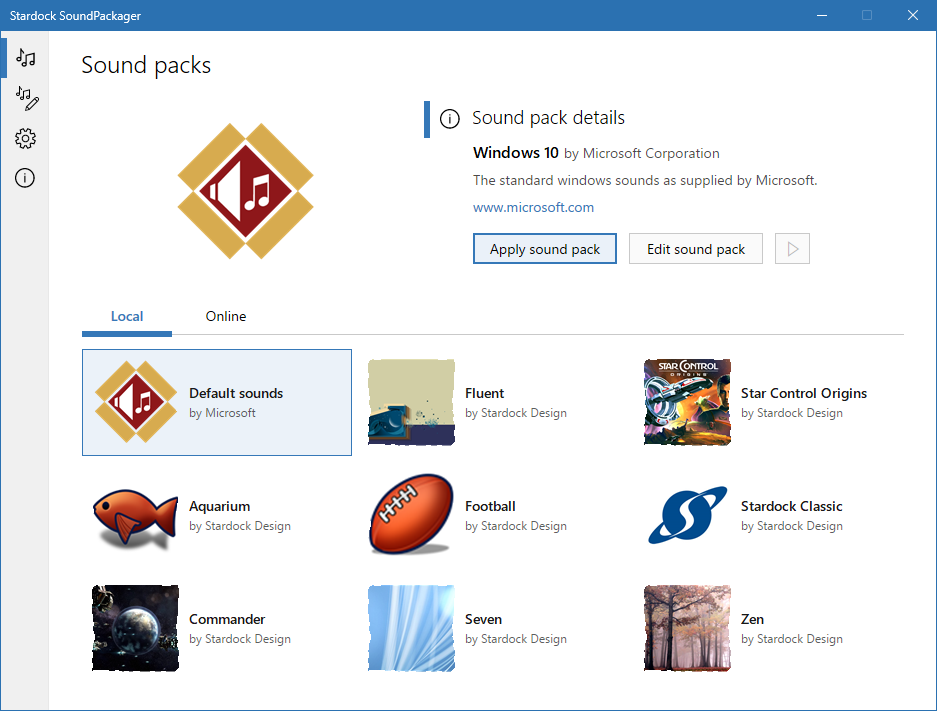Minimize the SoundPackager window

822,15
